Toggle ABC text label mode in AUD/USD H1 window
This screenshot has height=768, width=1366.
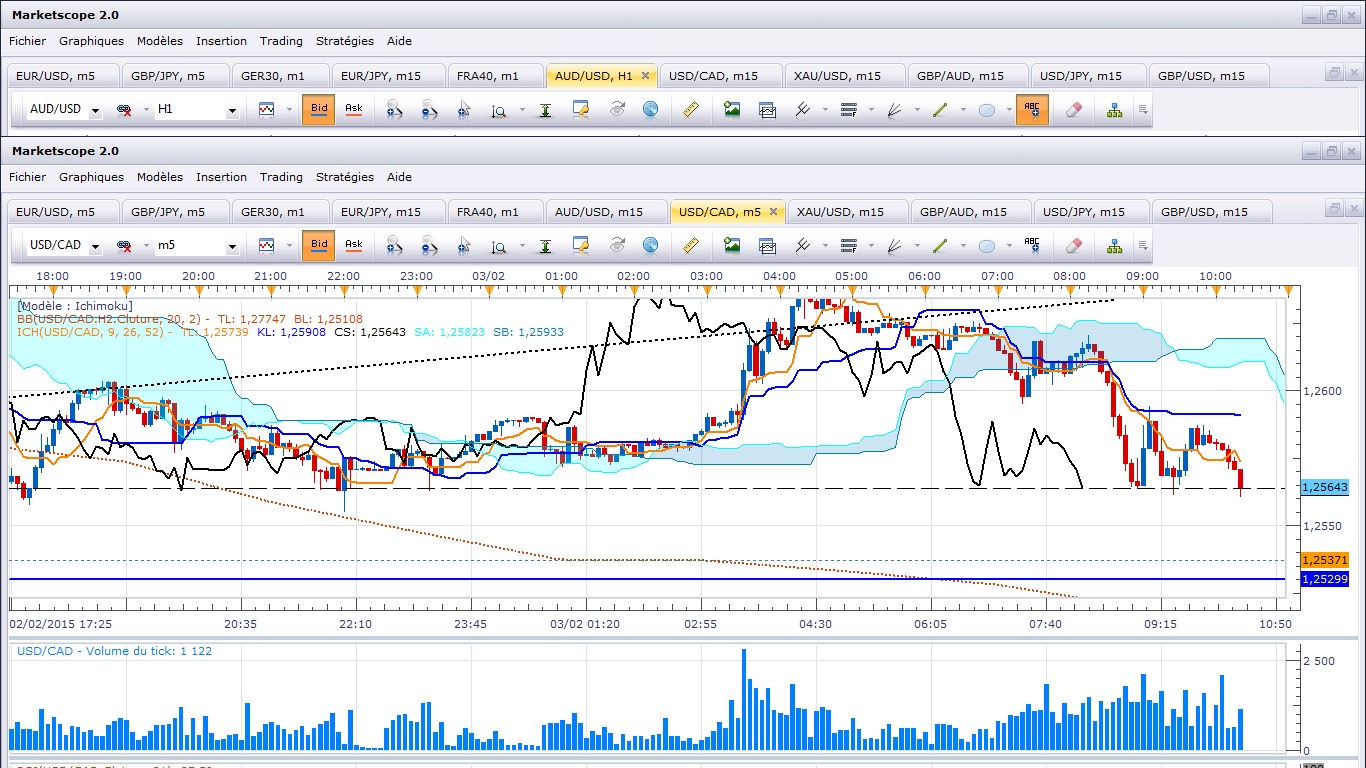[x=1032, y=109]
